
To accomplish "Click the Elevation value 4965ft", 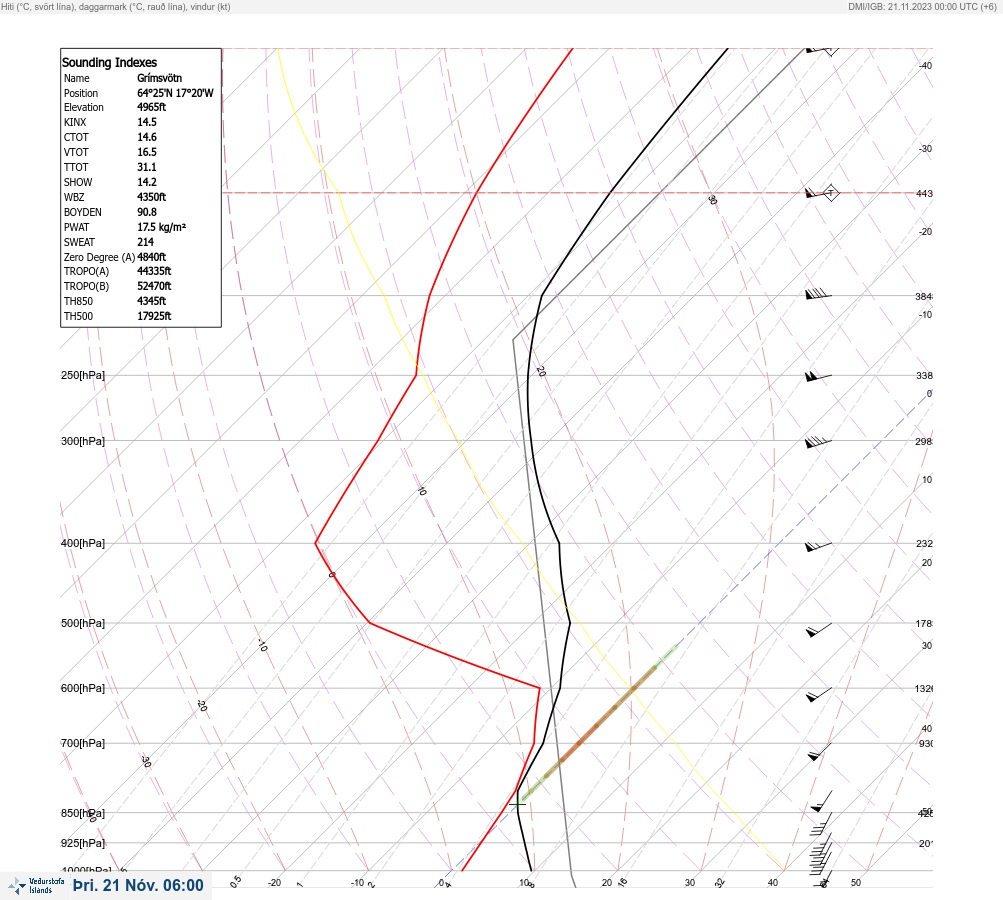I will pos(152,107).
